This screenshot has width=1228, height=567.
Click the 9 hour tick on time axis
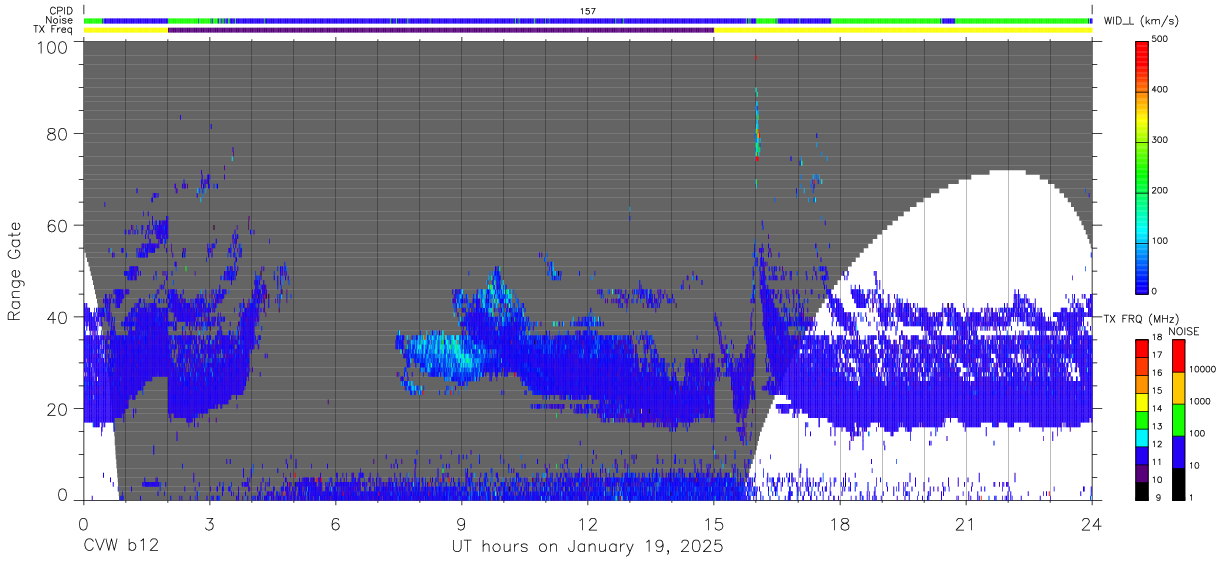coord(461,523)
